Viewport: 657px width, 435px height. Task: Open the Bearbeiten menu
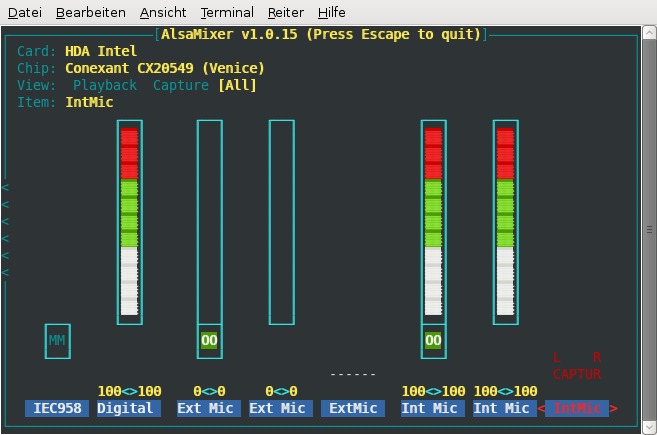[x=91, y=13]
